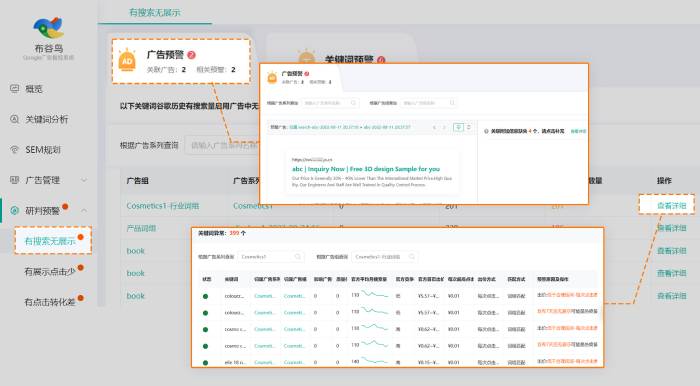Switch to 有搜索无展示 top tab
Viewport: 700px width, 386px height.
(x=154, y=12)
